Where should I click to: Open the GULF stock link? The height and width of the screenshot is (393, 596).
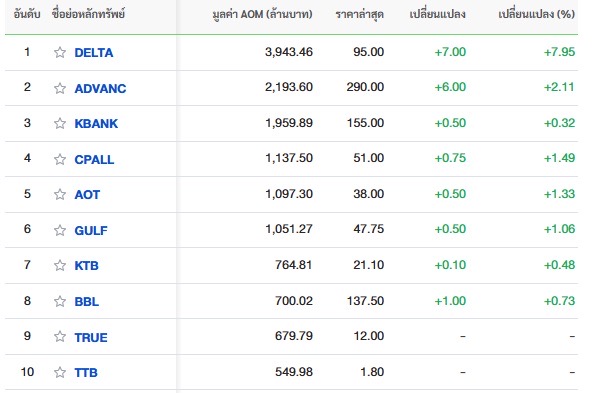pyautogui.click(x=91, y=230)
